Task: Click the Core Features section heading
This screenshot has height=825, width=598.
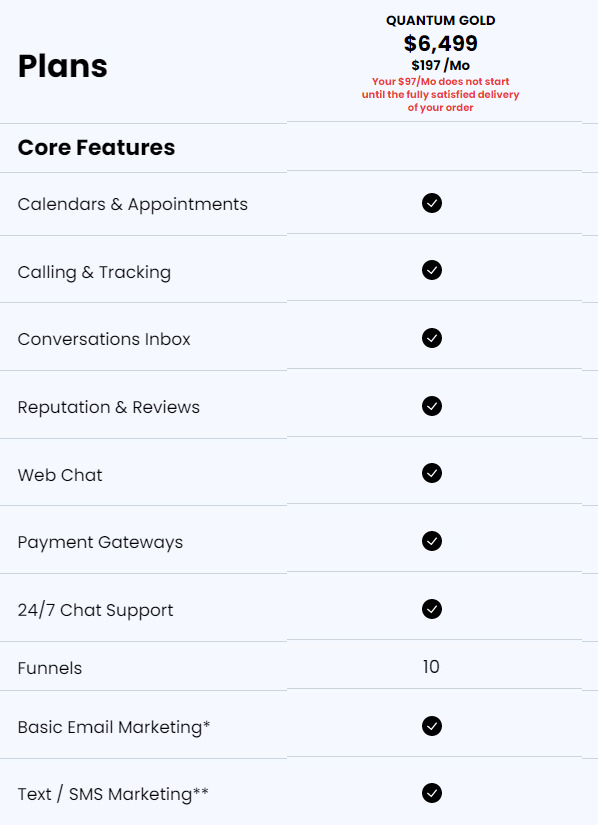Action: (x=96, y=147)
